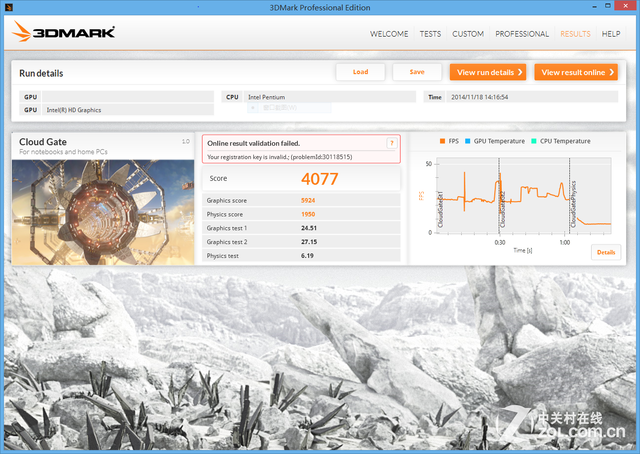
Task: Click the registration key invalid message
Action: click(x=280, y=157)
